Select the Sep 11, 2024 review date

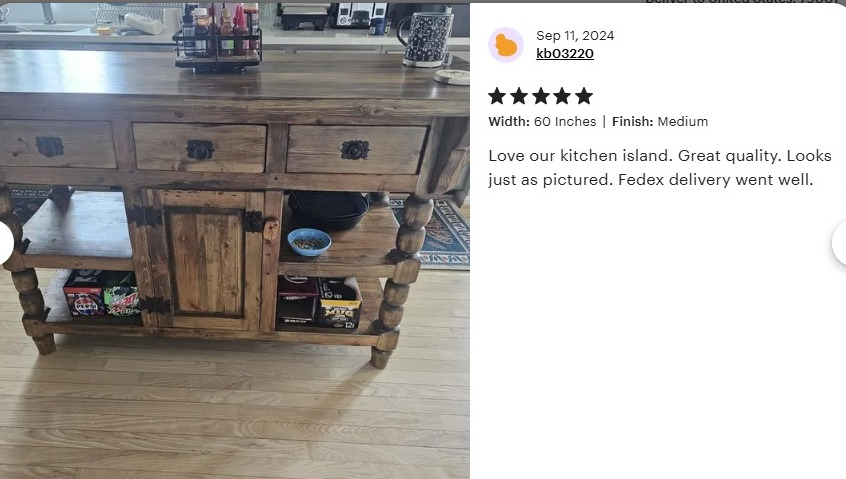pyautogui.click(x=575, y=36)
